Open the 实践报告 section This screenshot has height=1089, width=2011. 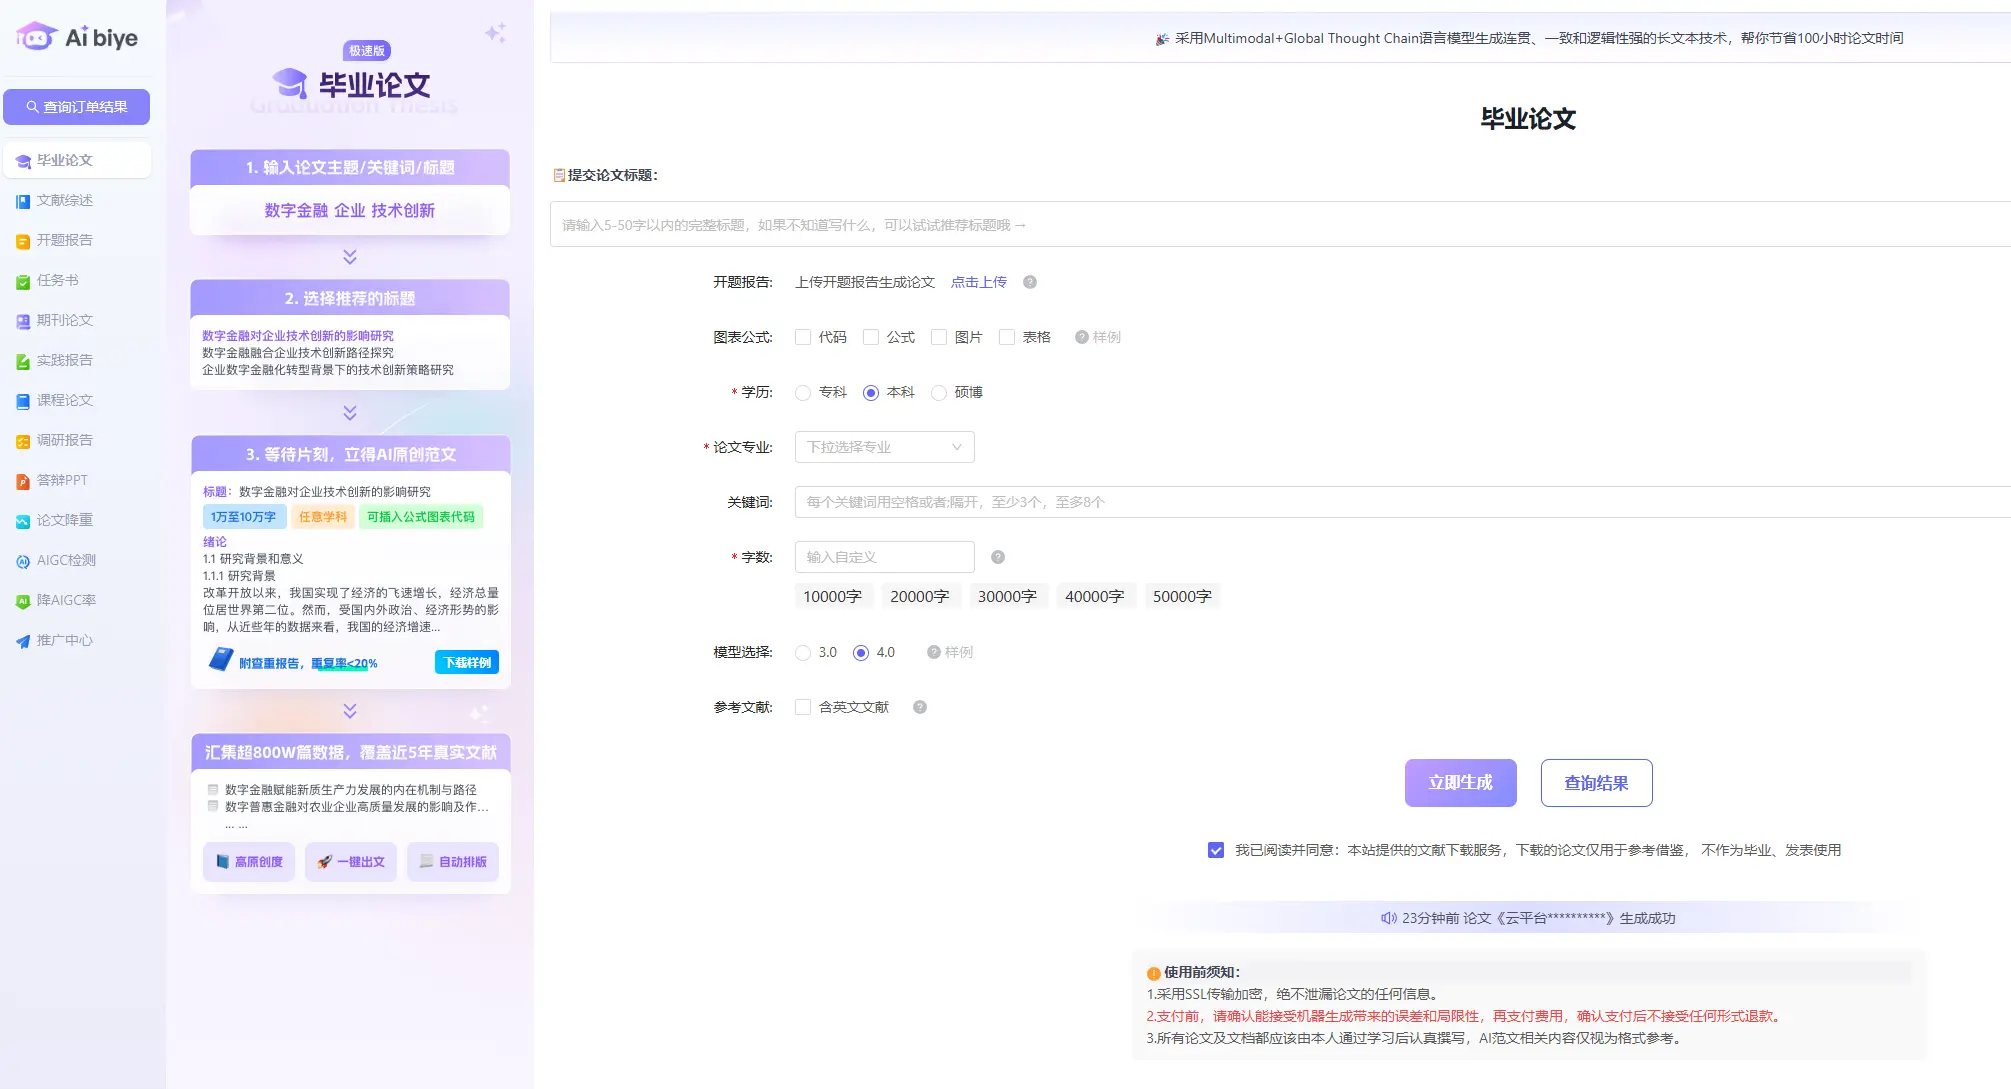64,360
